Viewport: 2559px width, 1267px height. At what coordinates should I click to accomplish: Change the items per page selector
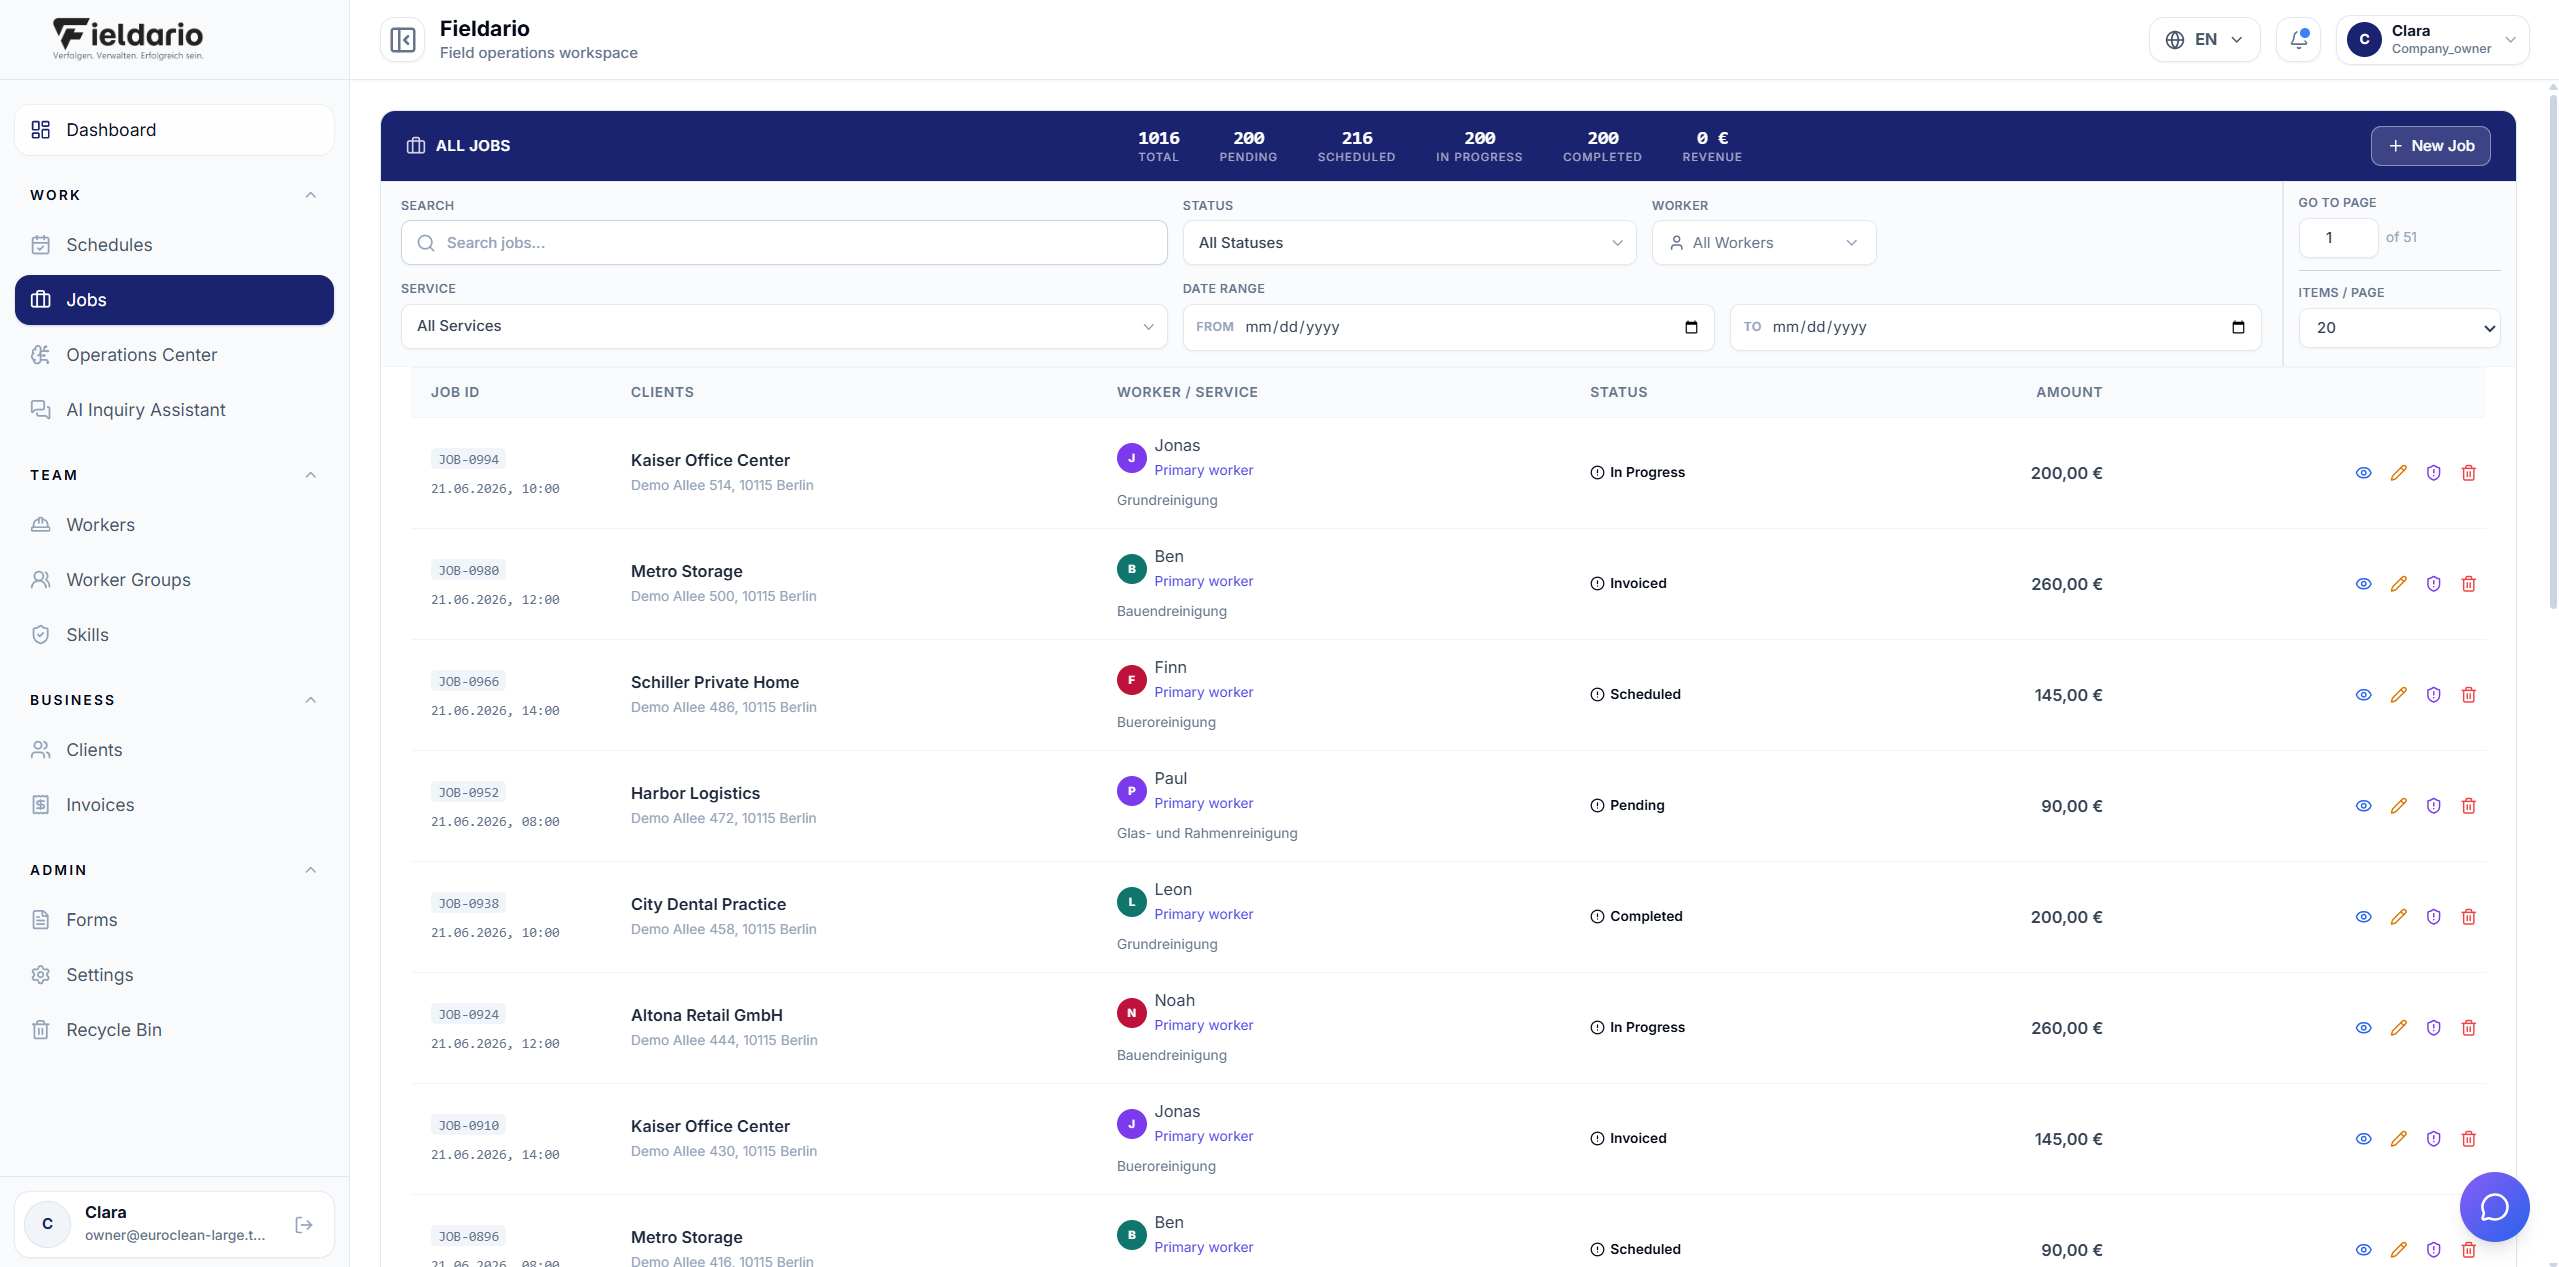pyautogui.click(x=2399, y=328)
